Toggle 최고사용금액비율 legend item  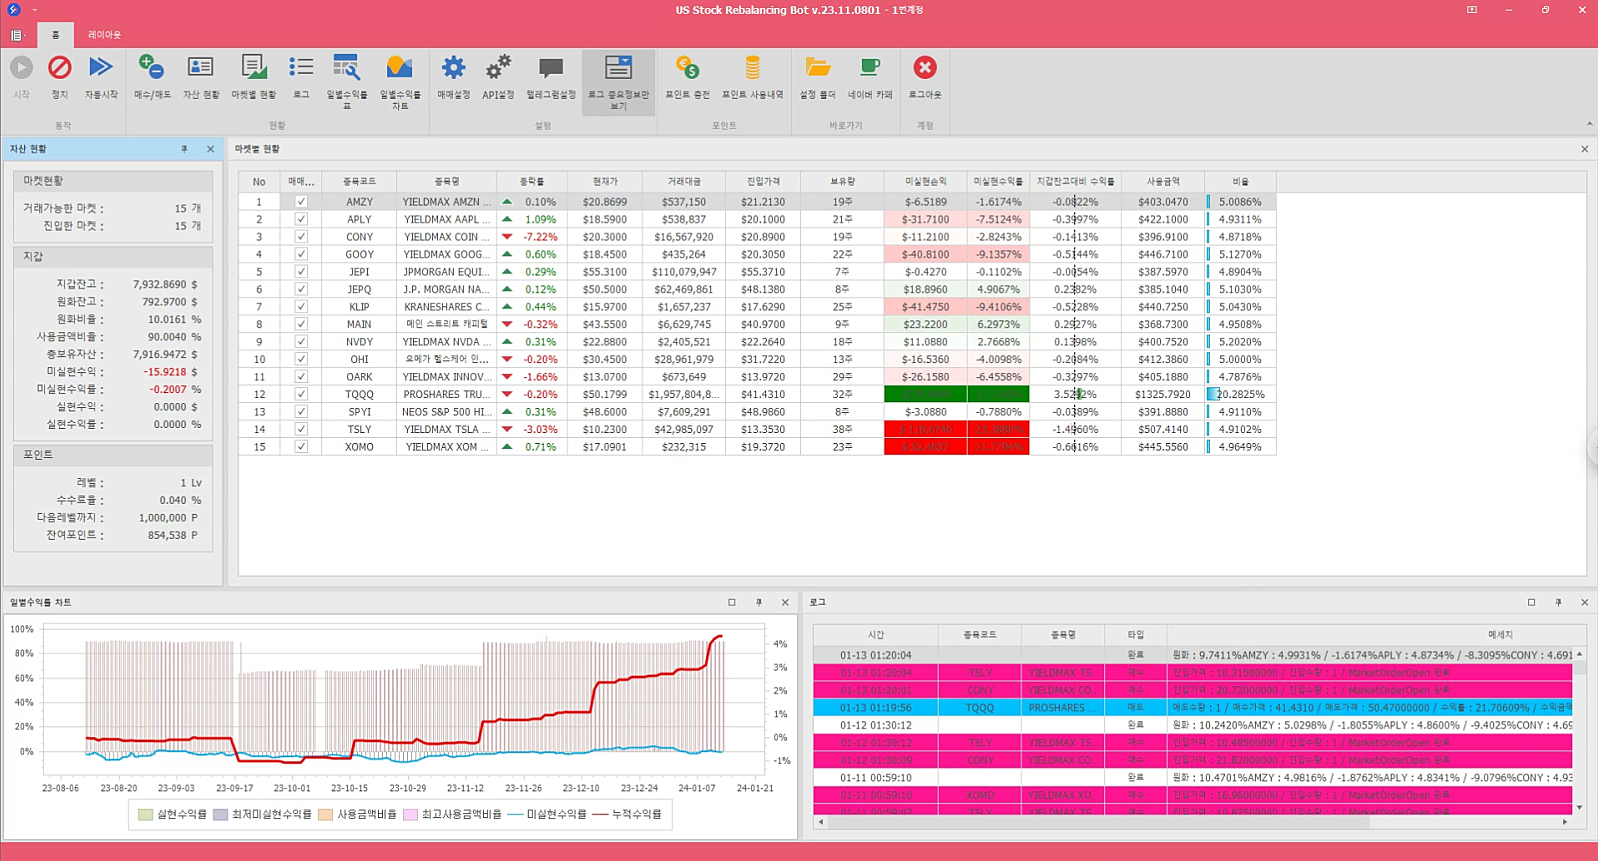pyautogui.click(x=452, y=814)
